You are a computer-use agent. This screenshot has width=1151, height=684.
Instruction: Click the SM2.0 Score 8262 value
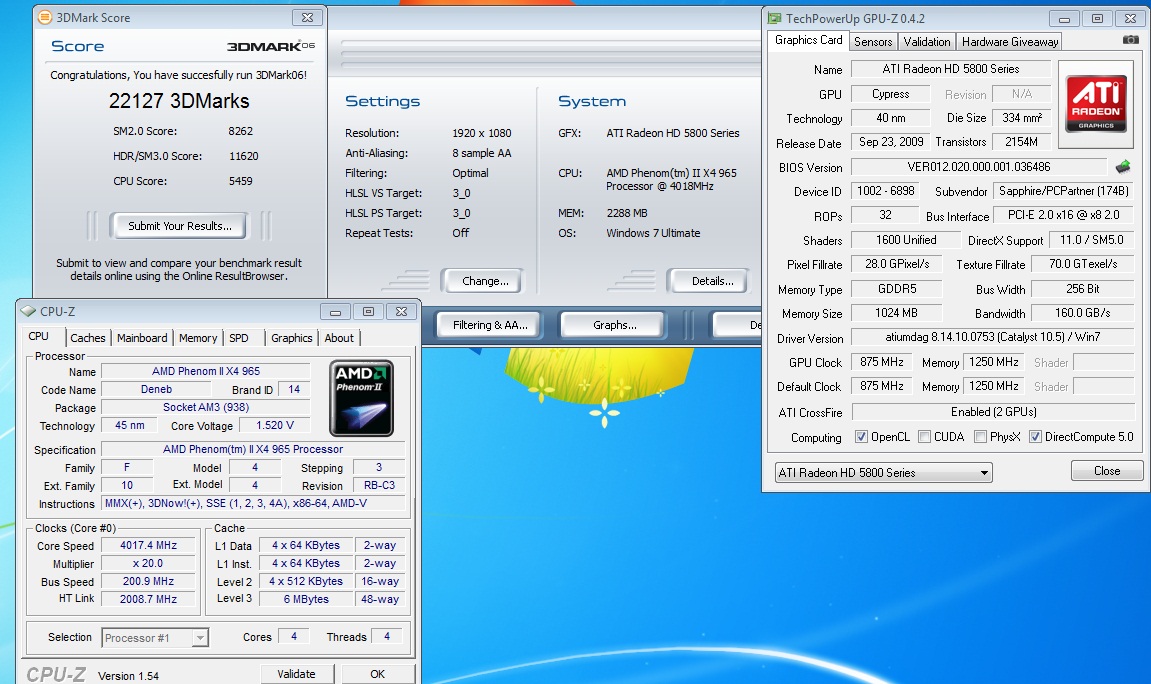241,131
